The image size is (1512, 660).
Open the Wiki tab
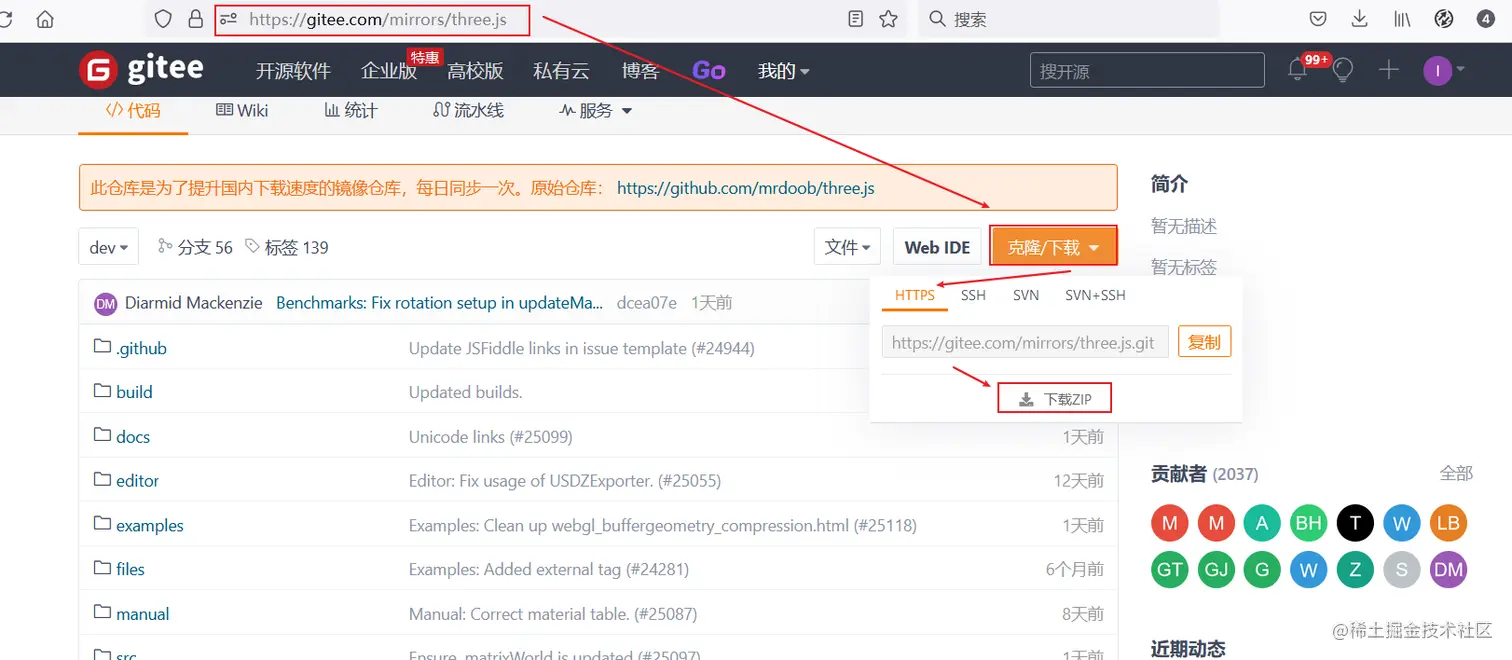click(x=242, y=110)
